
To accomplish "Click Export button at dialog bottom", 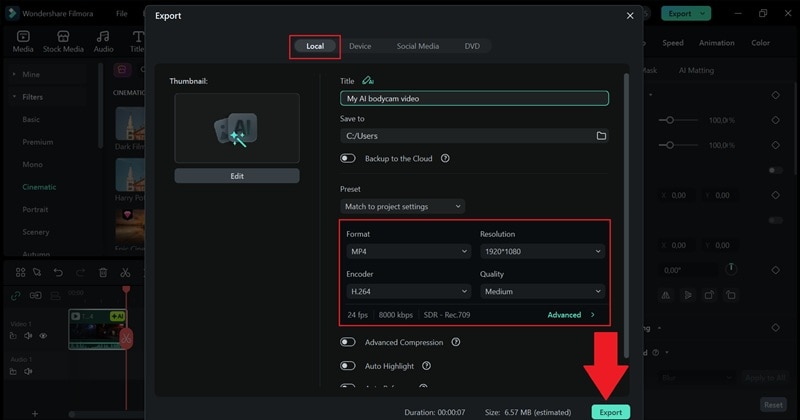I will point(611,412).
